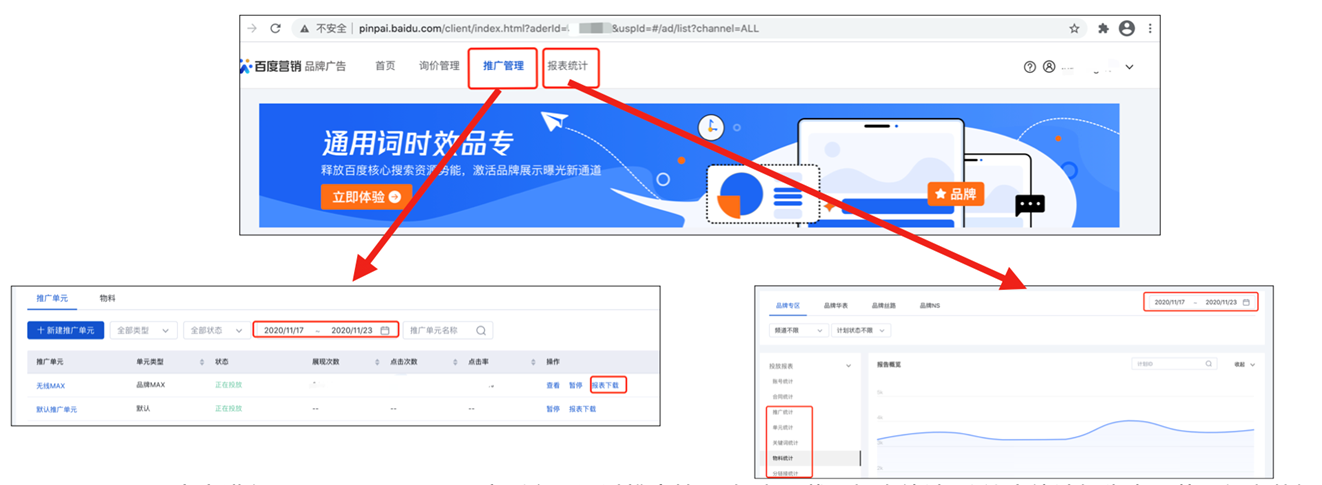Viewport: 1322px width, 485px height.
Task: Open 报表统计 in the top navigation
Action: 567,66
